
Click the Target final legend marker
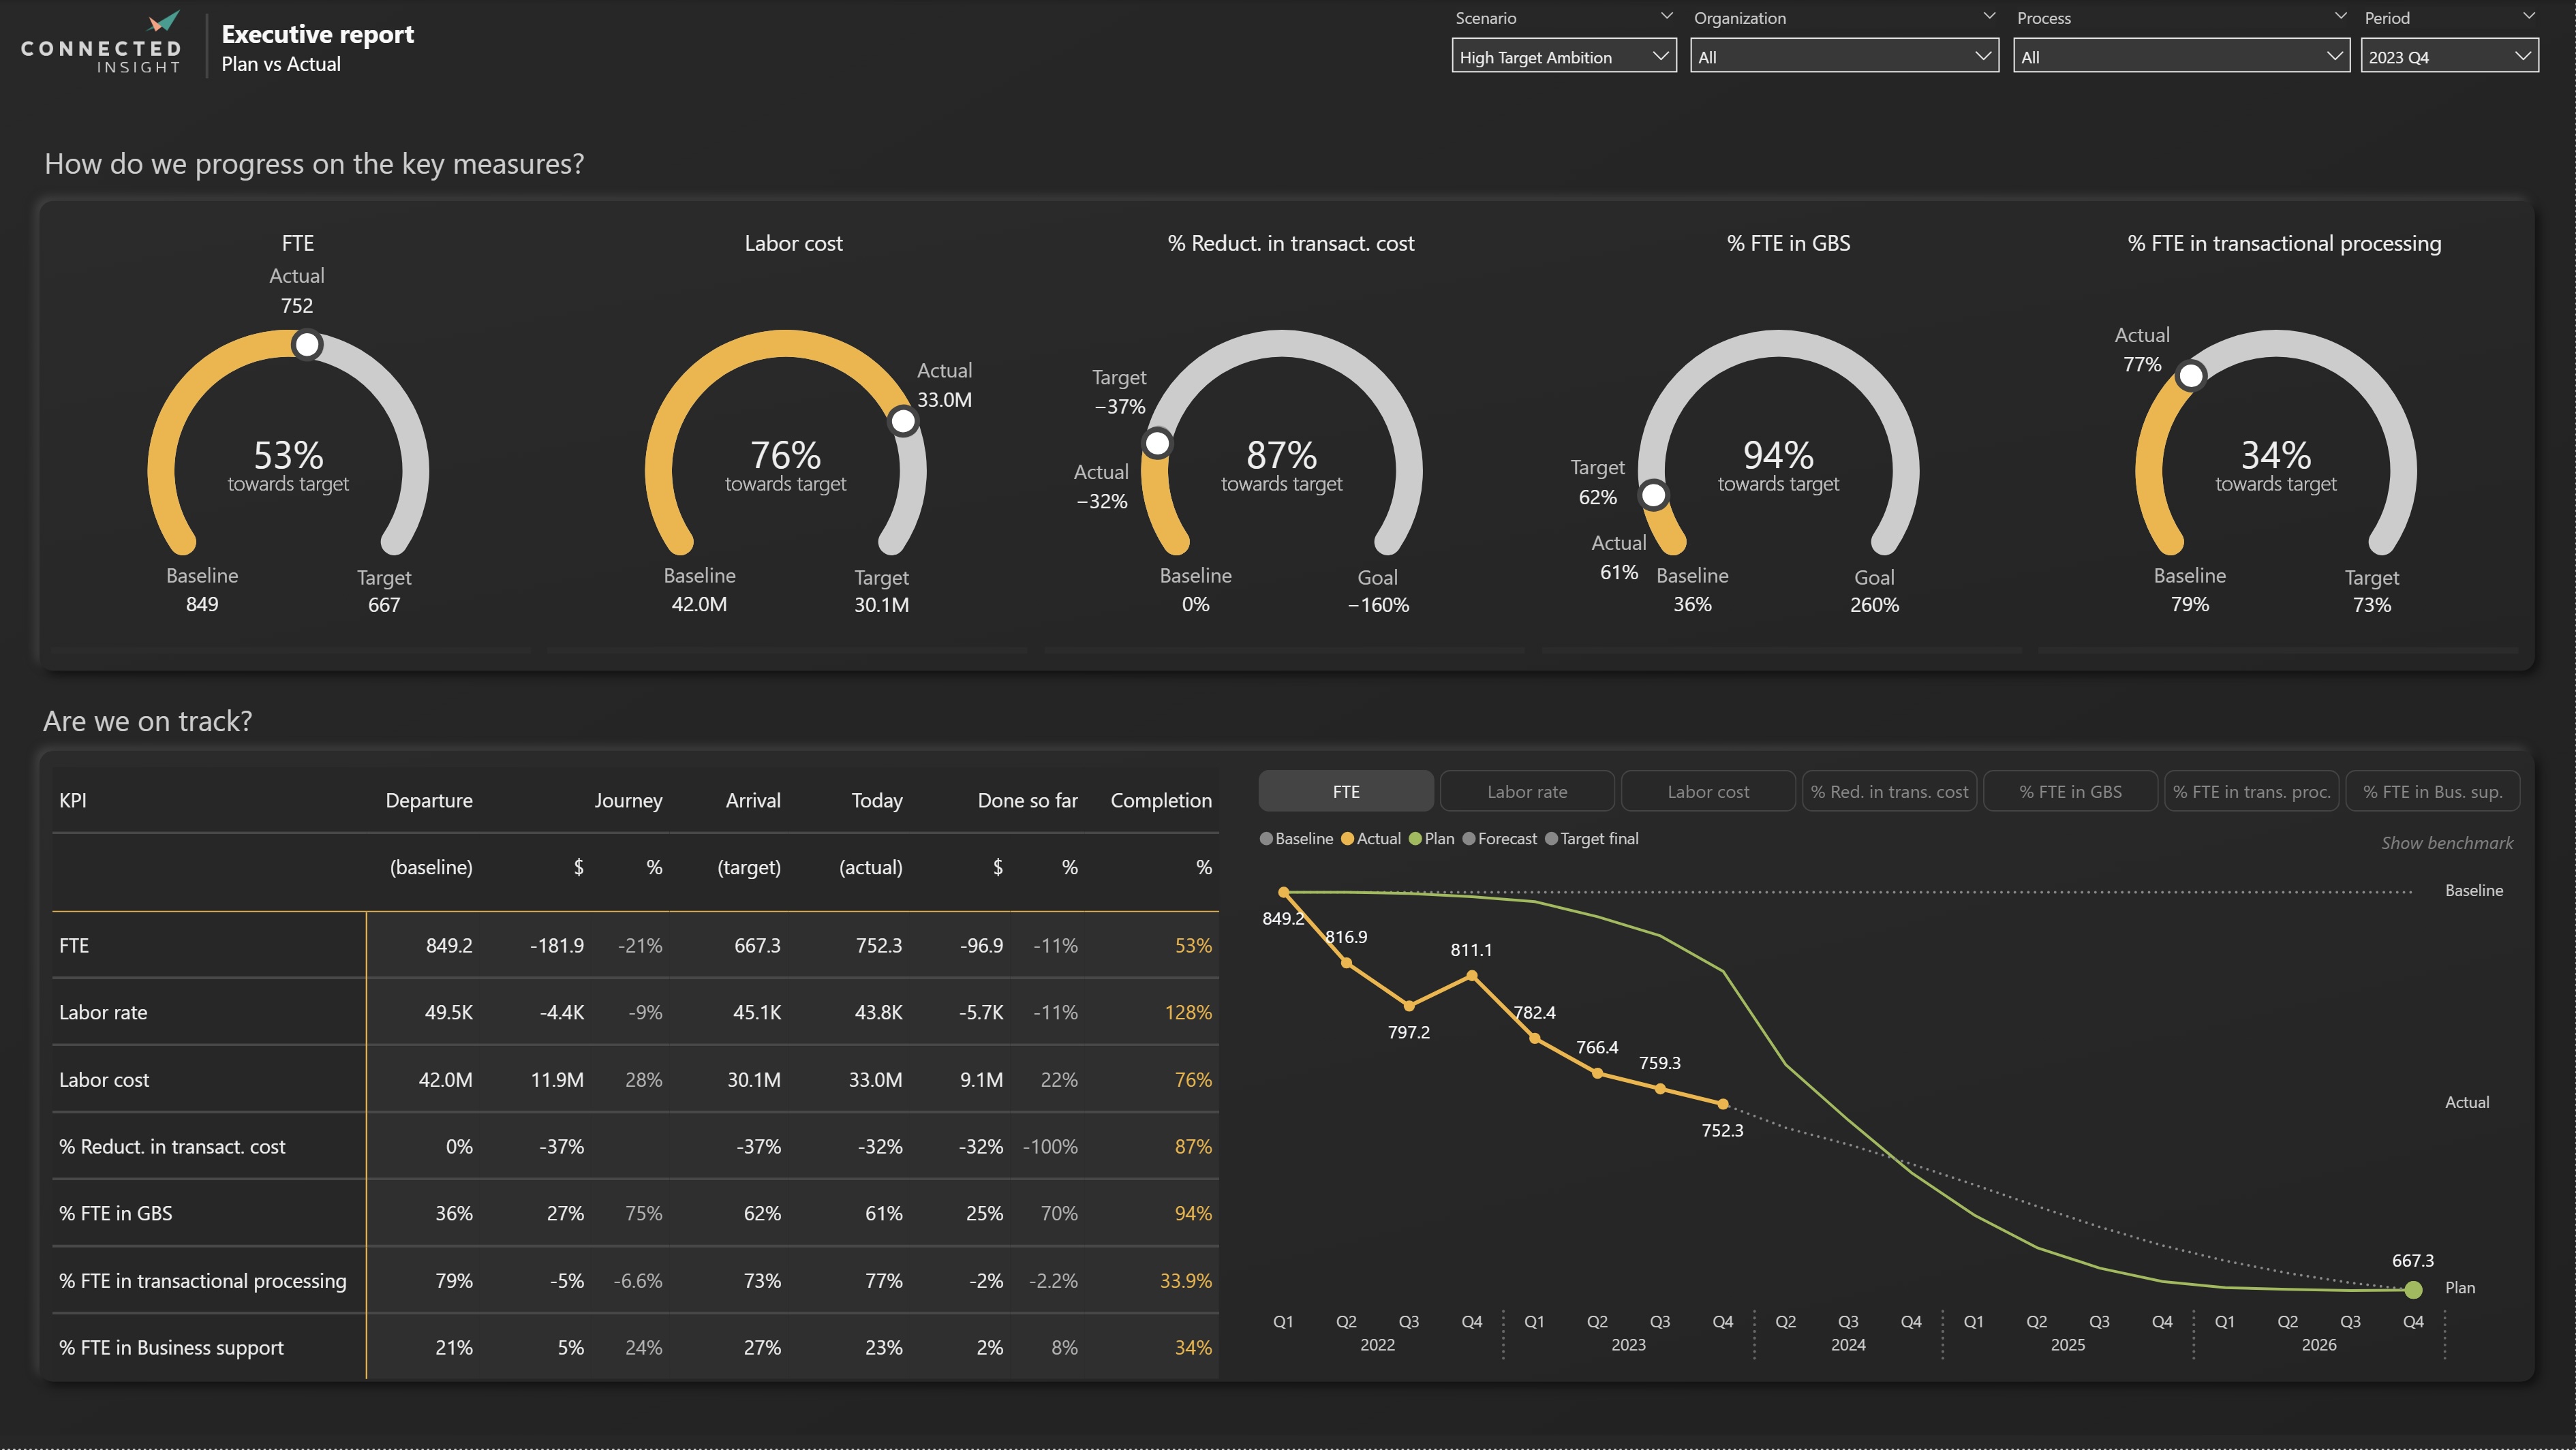click(x=1552, y=839)
